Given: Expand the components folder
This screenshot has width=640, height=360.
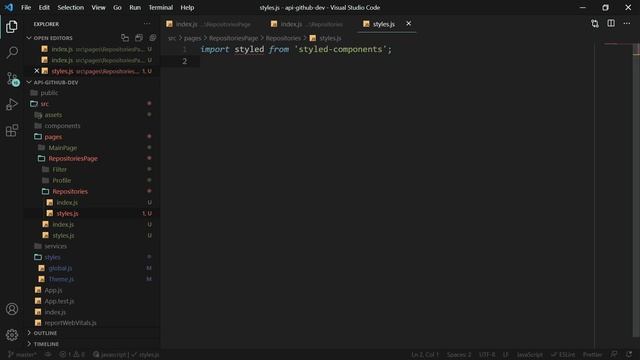Looking at the screenshot, I should click(x=62, y=126).
